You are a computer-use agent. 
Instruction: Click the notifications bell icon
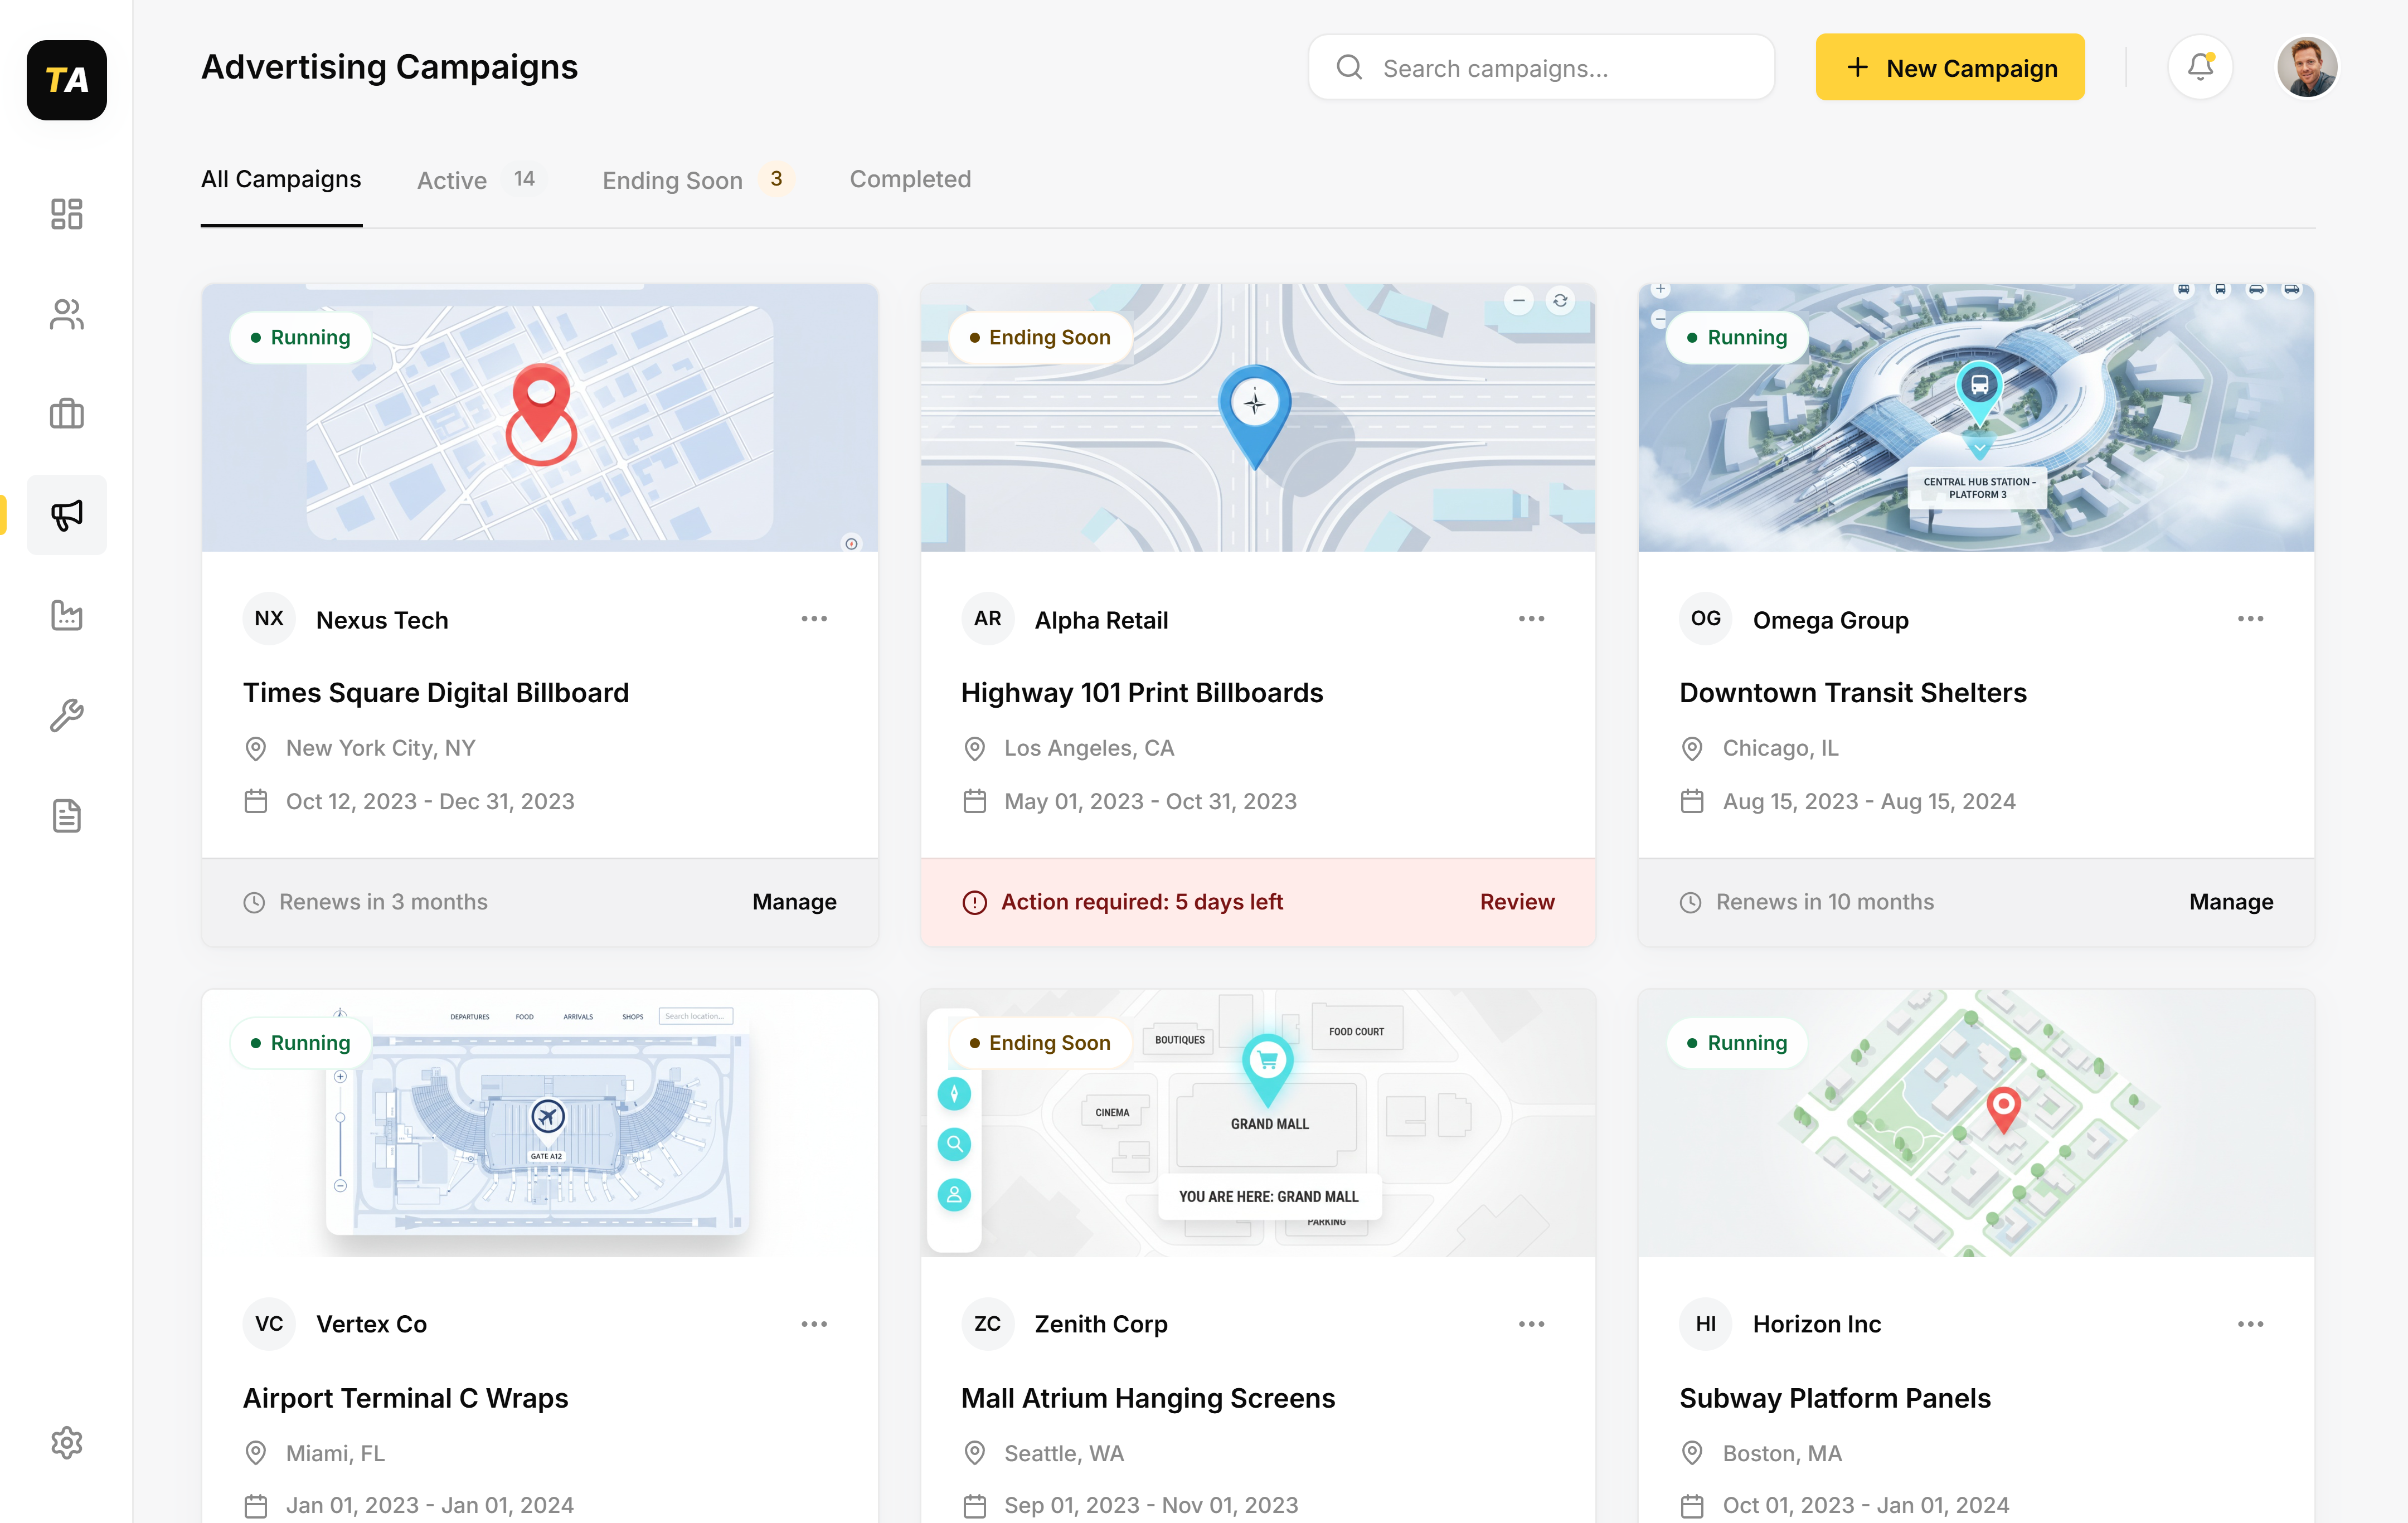point(2200,67)
